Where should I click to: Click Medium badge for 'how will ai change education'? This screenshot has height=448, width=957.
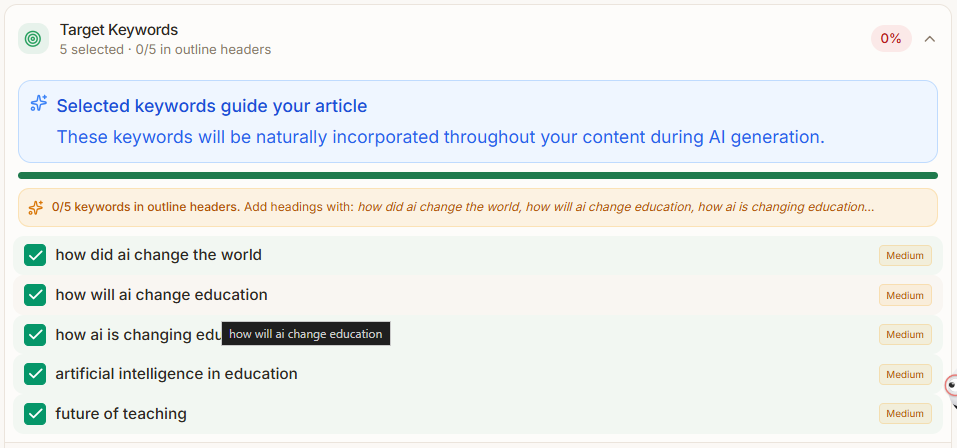[x=904, y=295]
